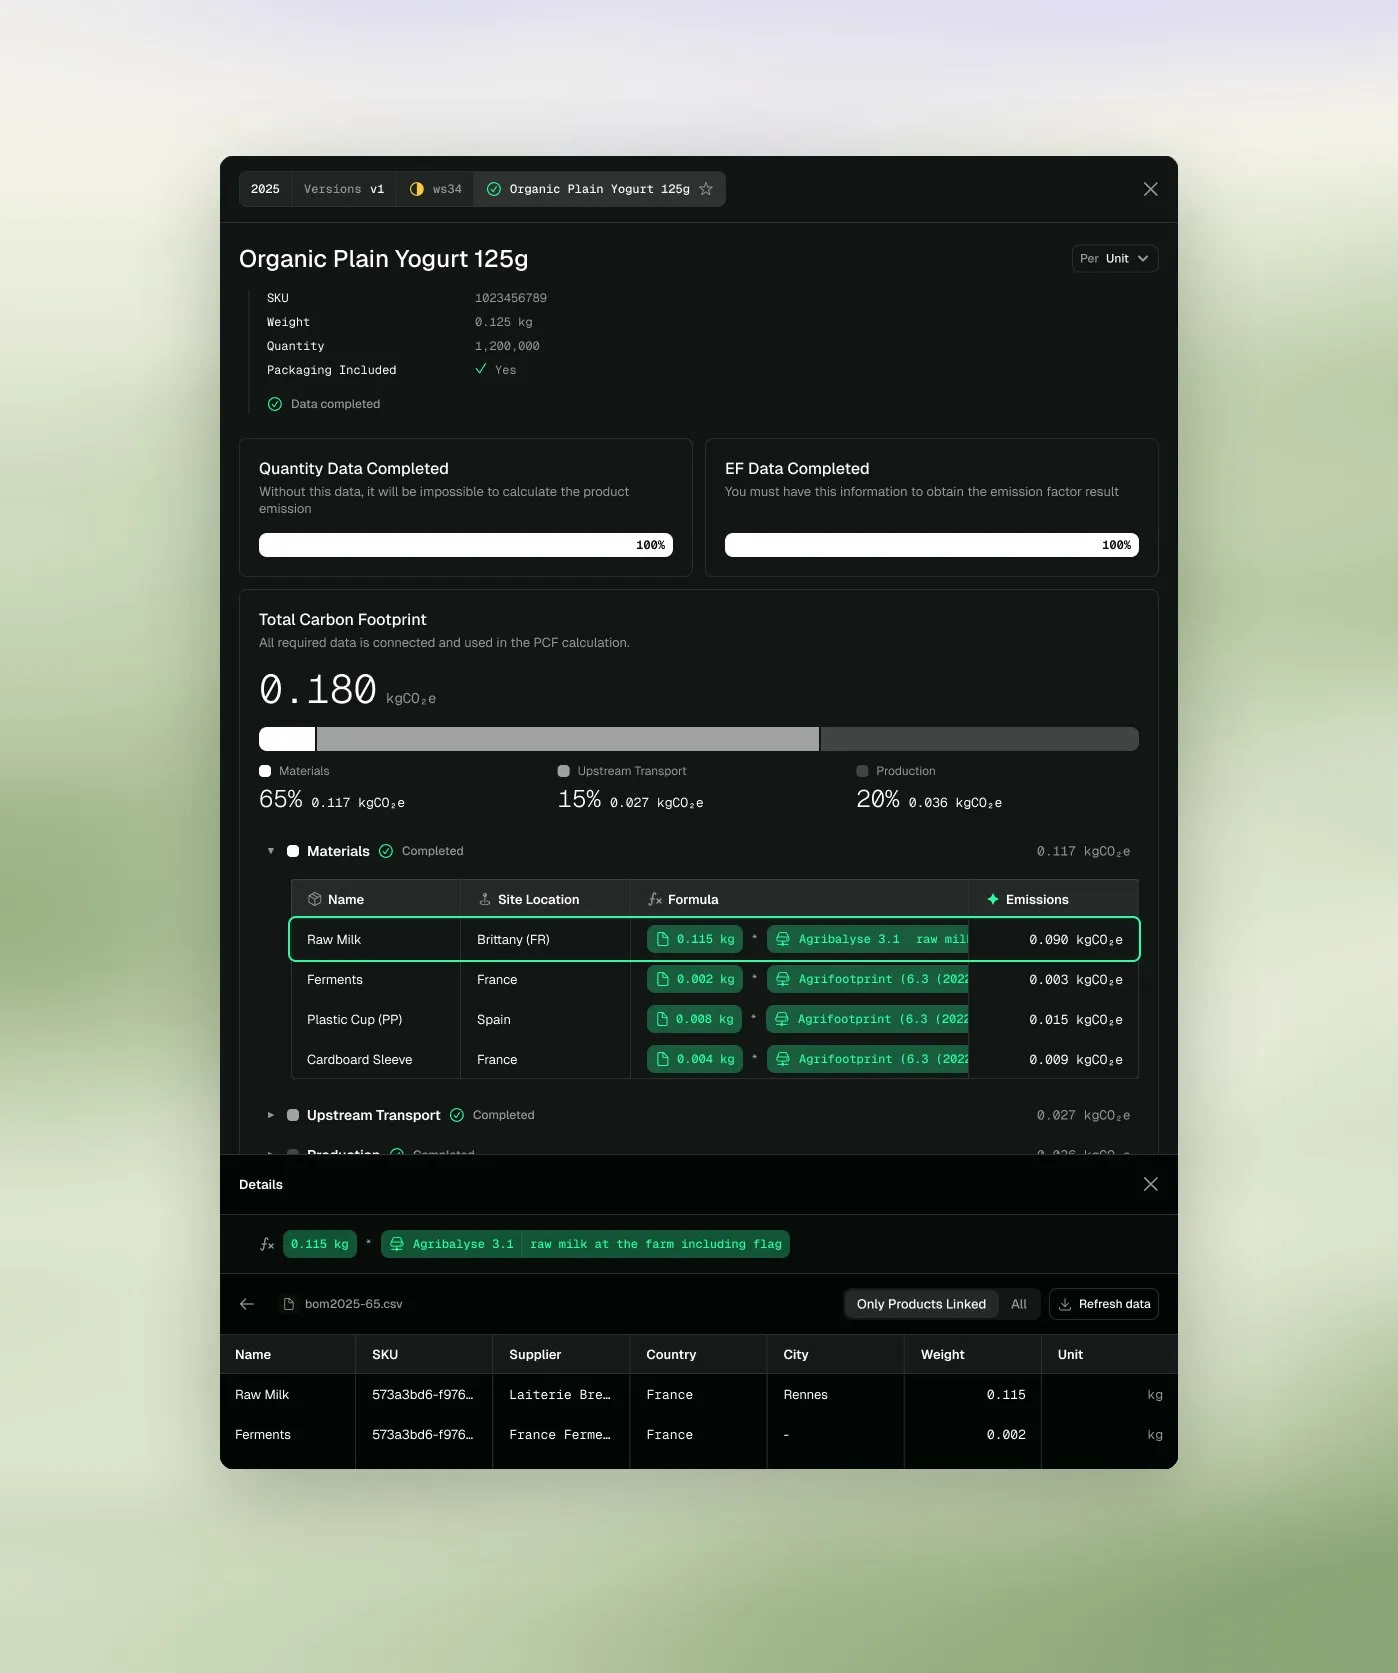Click the 2025 breadcrumb item

(x=265, y=189)
